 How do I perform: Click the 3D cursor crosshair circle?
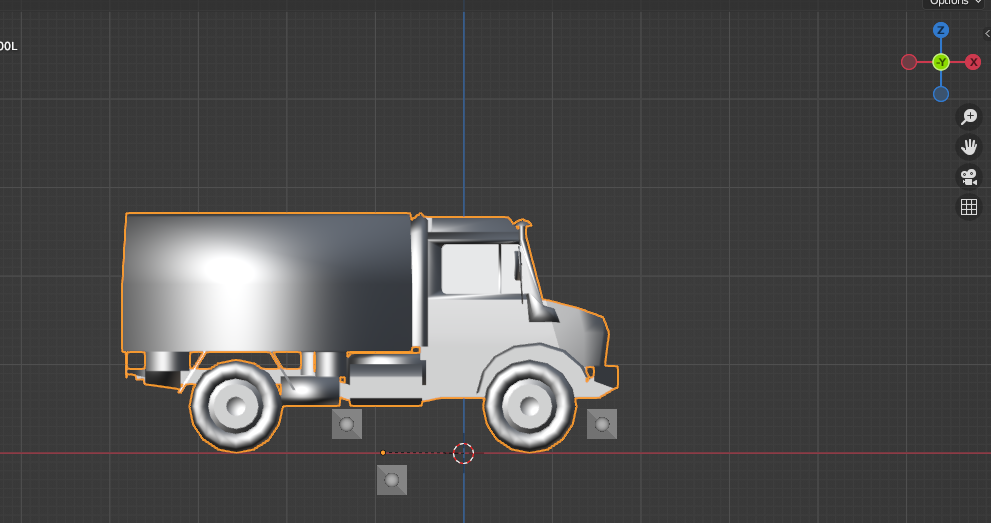tap(463, 453)
